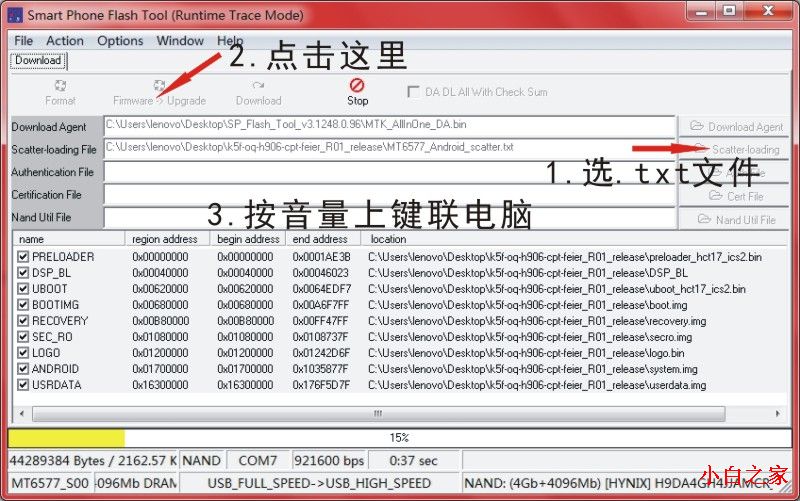This screenshot has height=501, width=800.
Task: Select the uboot_hct17_ics2.bin path entry
Action: 557,289
